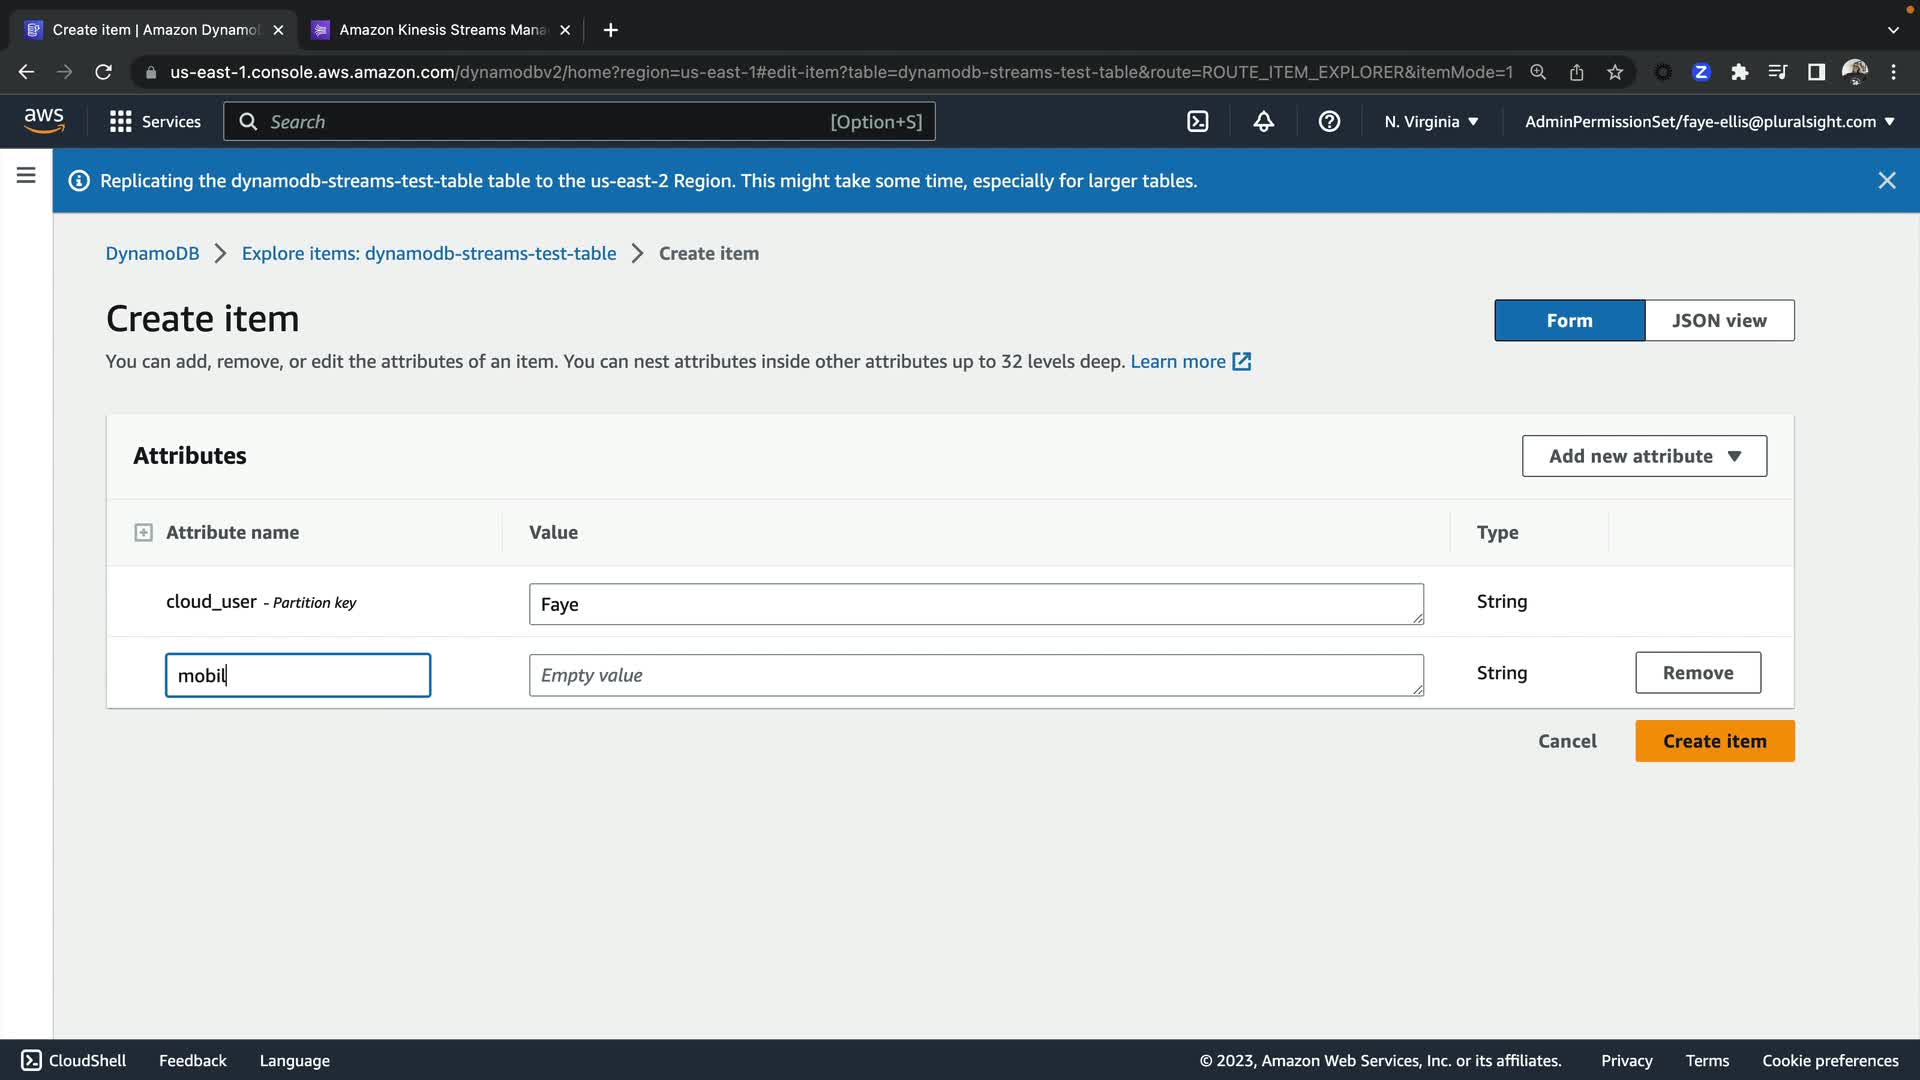
Task: Bookmark this page with star icon
Action: point(1615,72)
